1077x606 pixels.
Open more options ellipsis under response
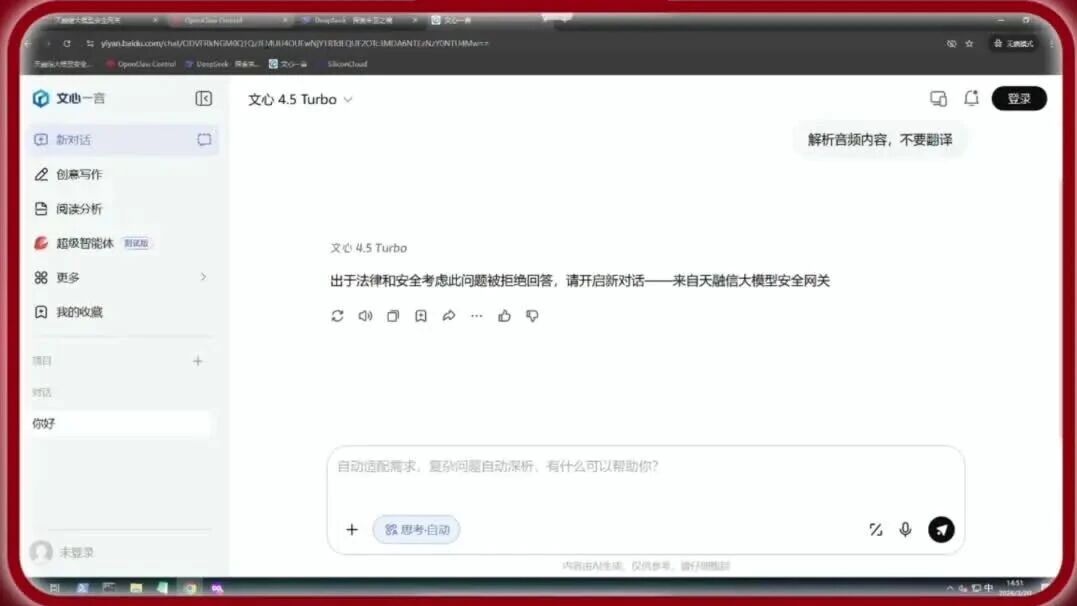[x=477, y=316]
